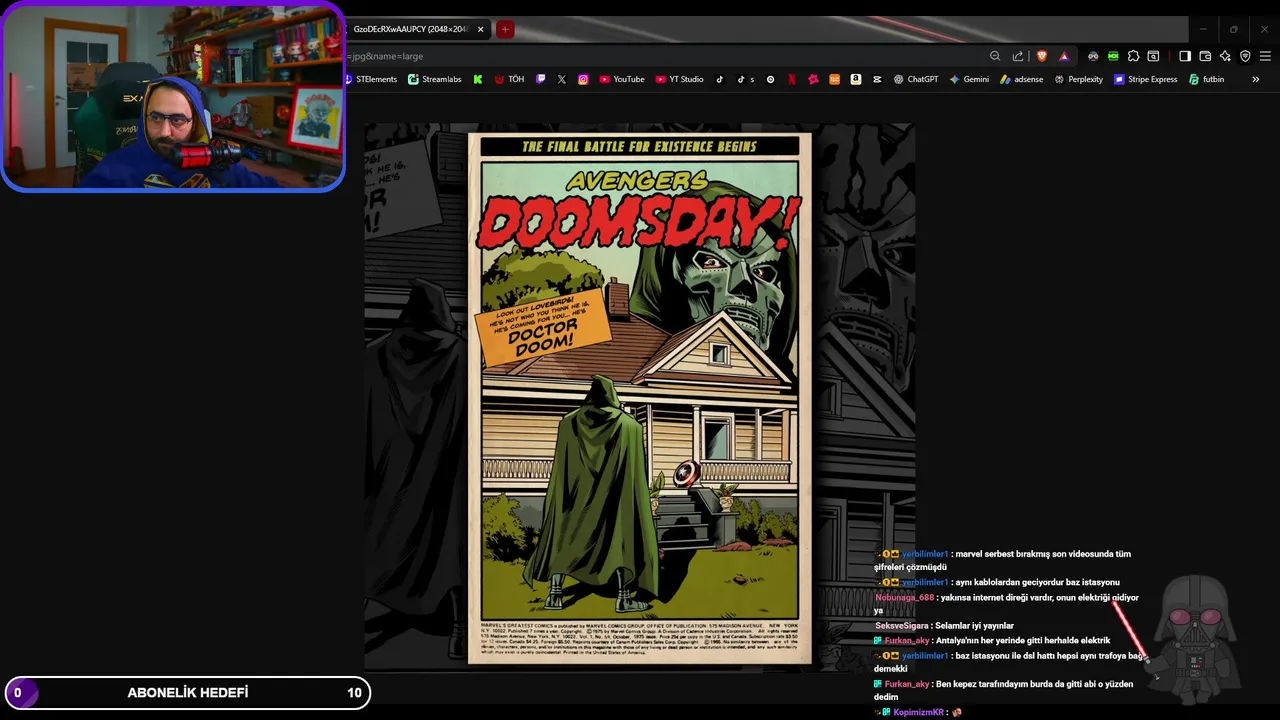Close the GzoDEcRXwAAUPCY image tab
Image resolution: width=1280 pixels, height=720 pixels.
(480, 29)
